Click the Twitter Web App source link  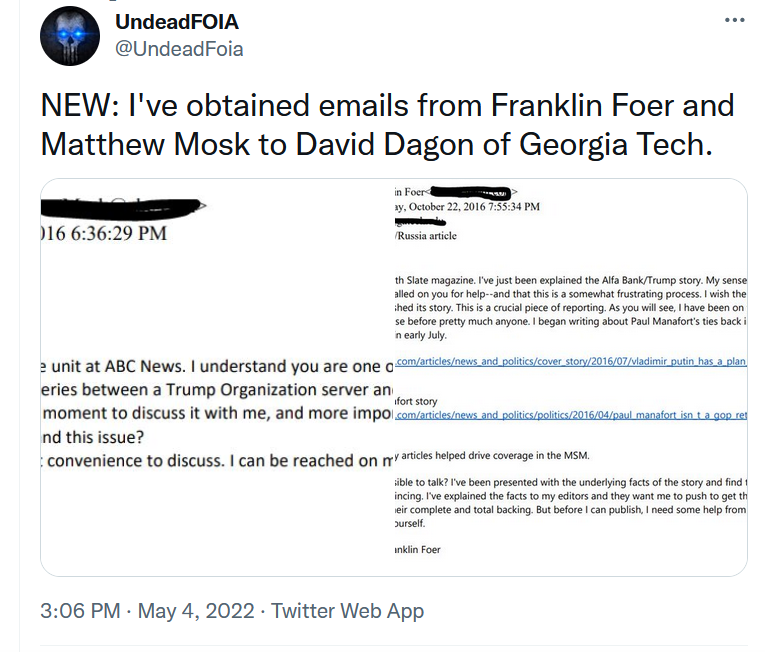click(348, 610)
